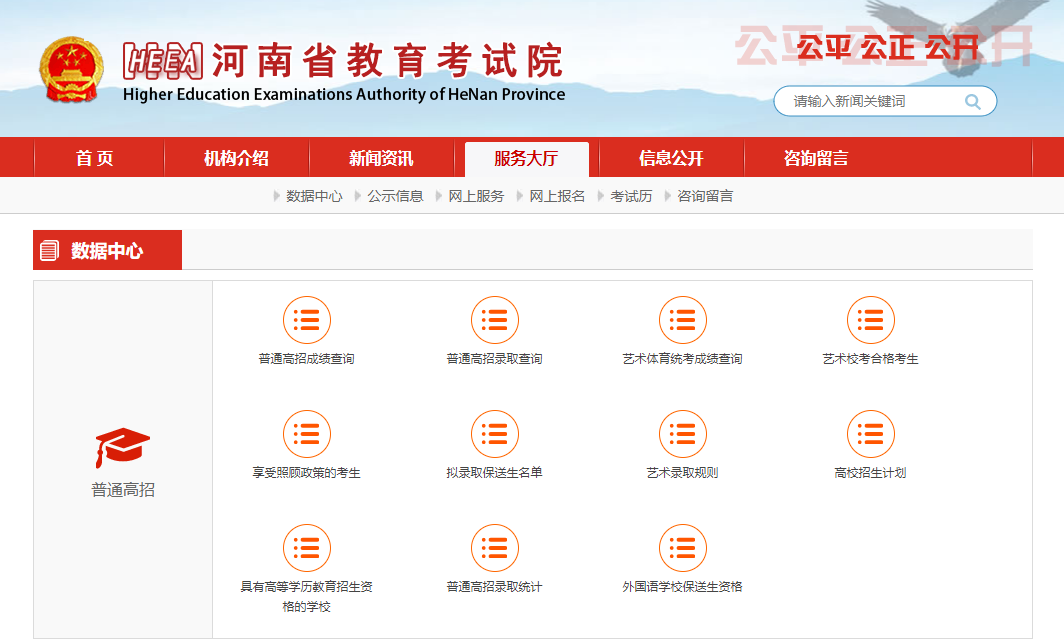Click the 外国语学校保送生资格 text link

(683, 586)
